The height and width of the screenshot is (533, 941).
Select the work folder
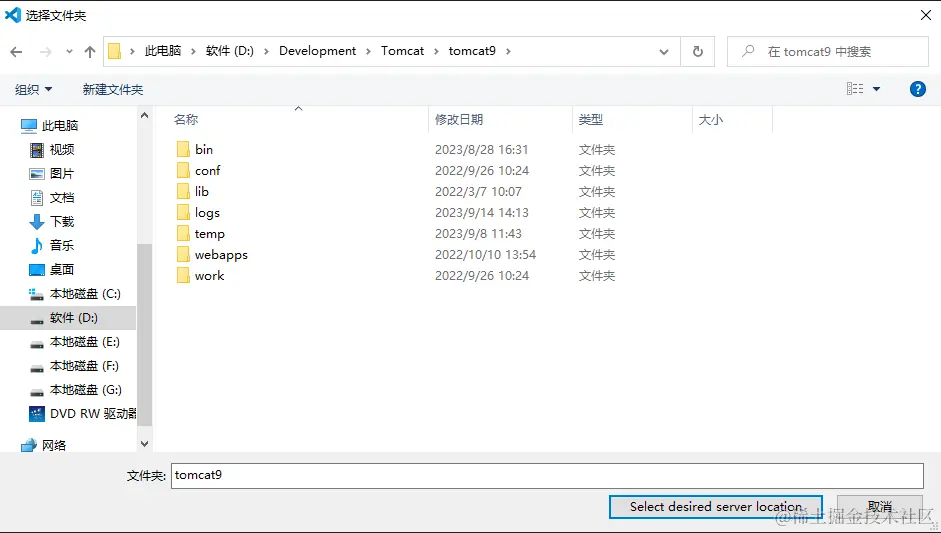pyautogui.click(x=209, y=276)
